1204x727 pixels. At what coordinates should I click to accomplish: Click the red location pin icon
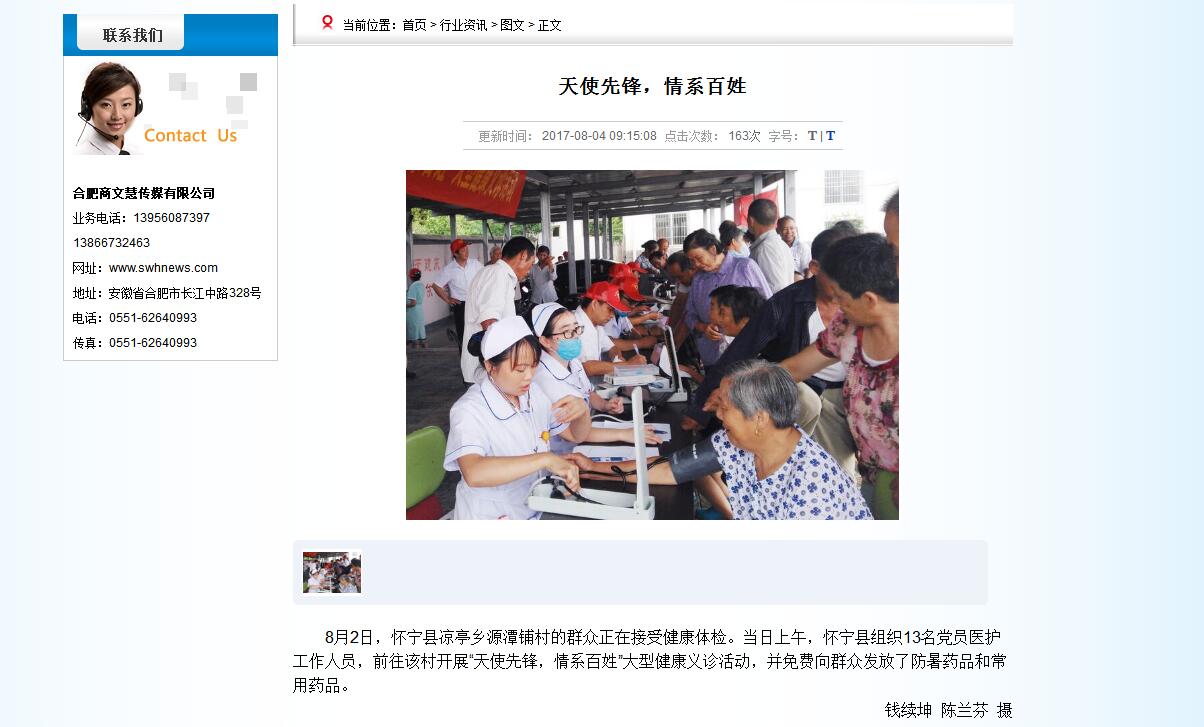tap(327, 22)
